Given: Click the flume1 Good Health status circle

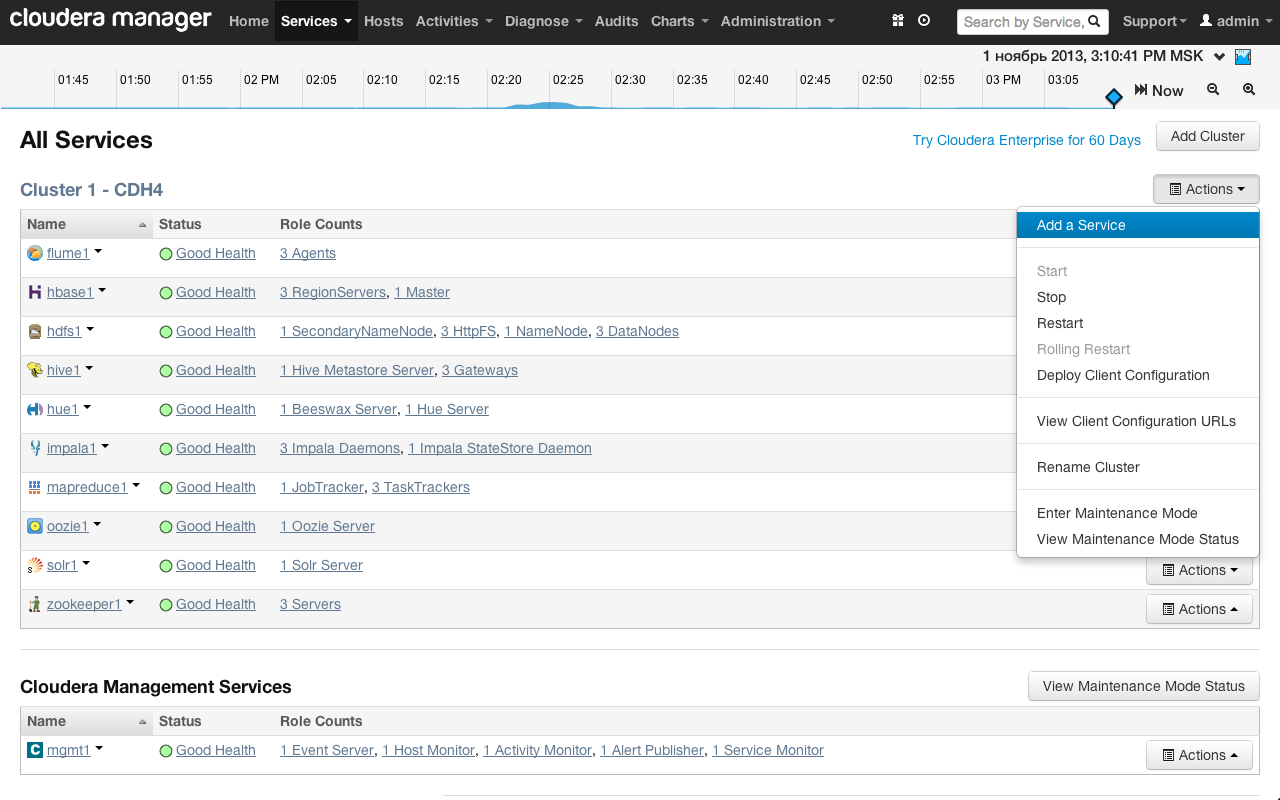Looking at the screenshot, I should (166, 254).
